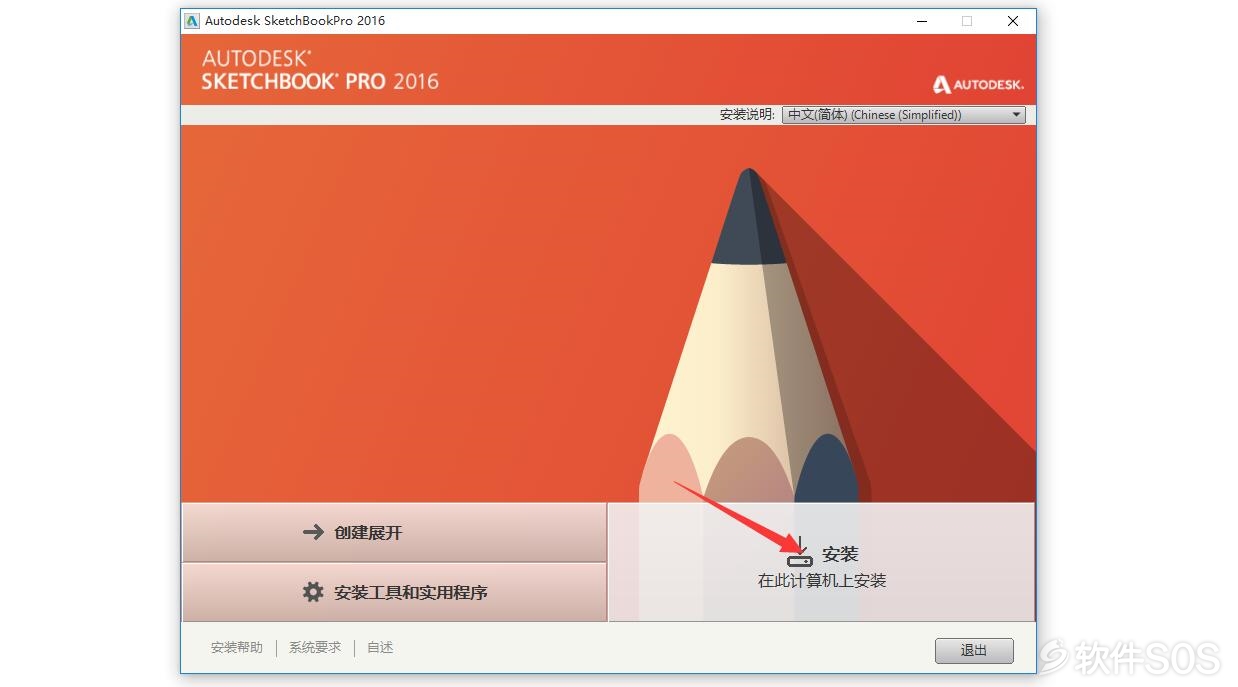
Task: Click the gear icon for 安装工具和实用程序
Action: (313, 592)
